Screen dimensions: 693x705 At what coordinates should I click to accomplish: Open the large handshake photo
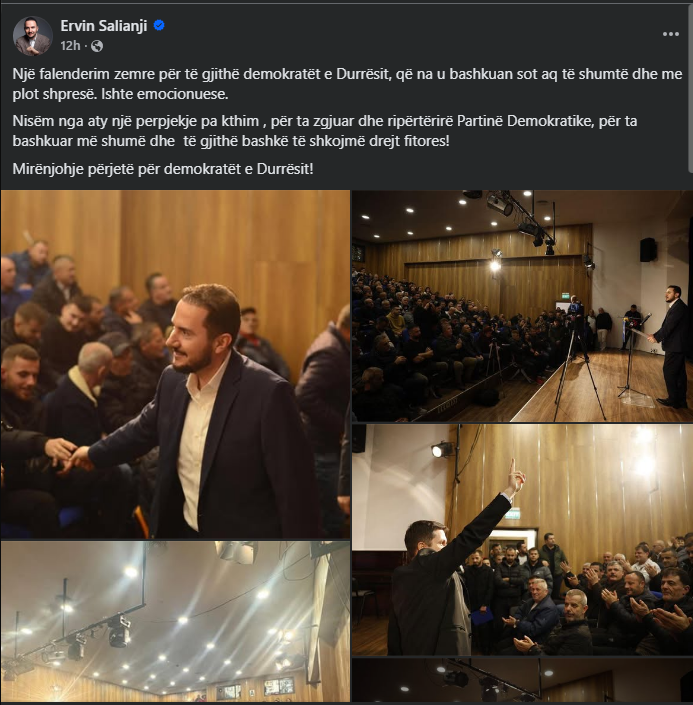pos(175,364)
